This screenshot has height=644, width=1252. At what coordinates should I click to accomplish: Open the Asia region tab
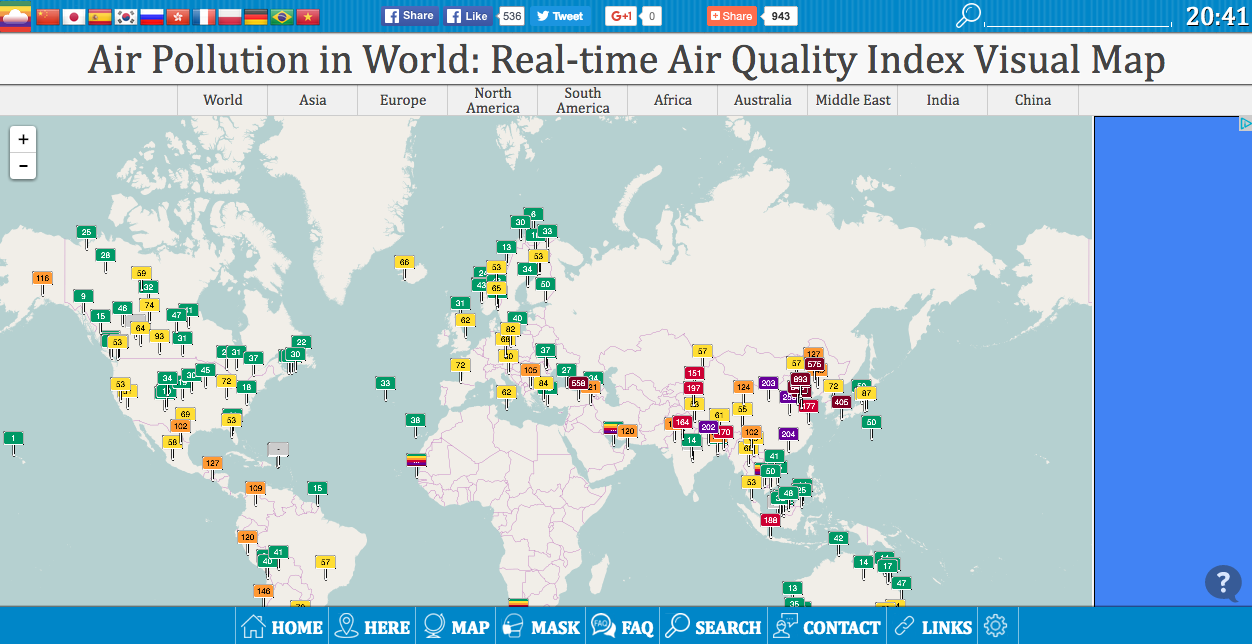coord(312,100)
